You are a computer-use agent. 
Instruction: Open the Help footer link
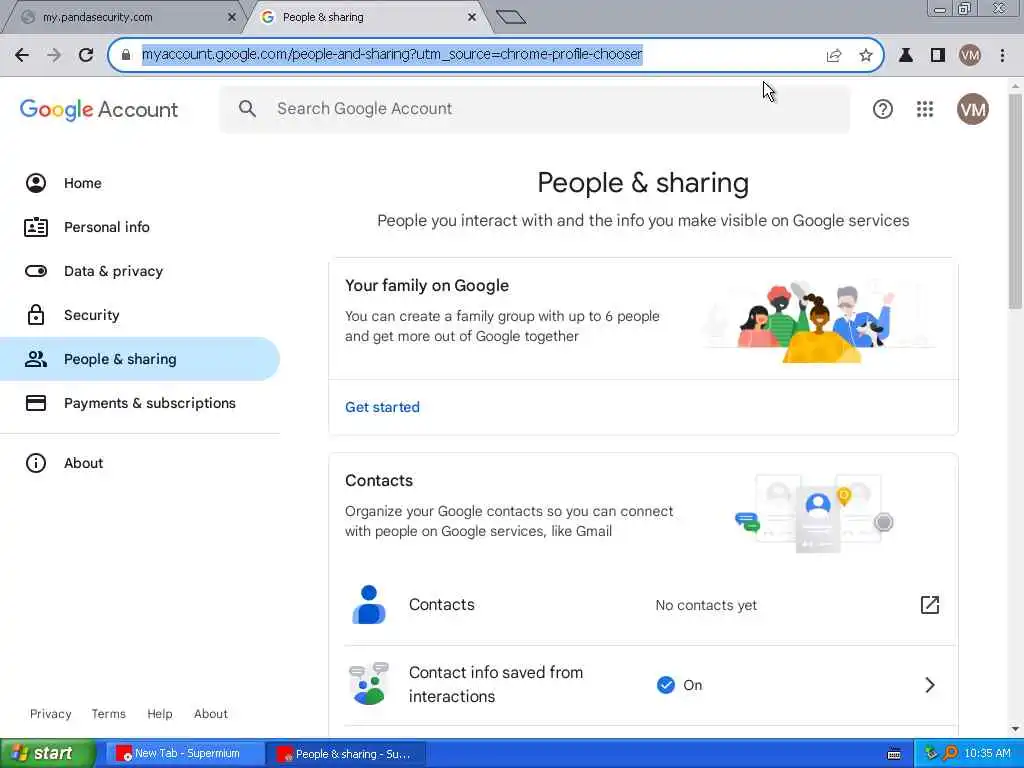[x=159, y=714]
